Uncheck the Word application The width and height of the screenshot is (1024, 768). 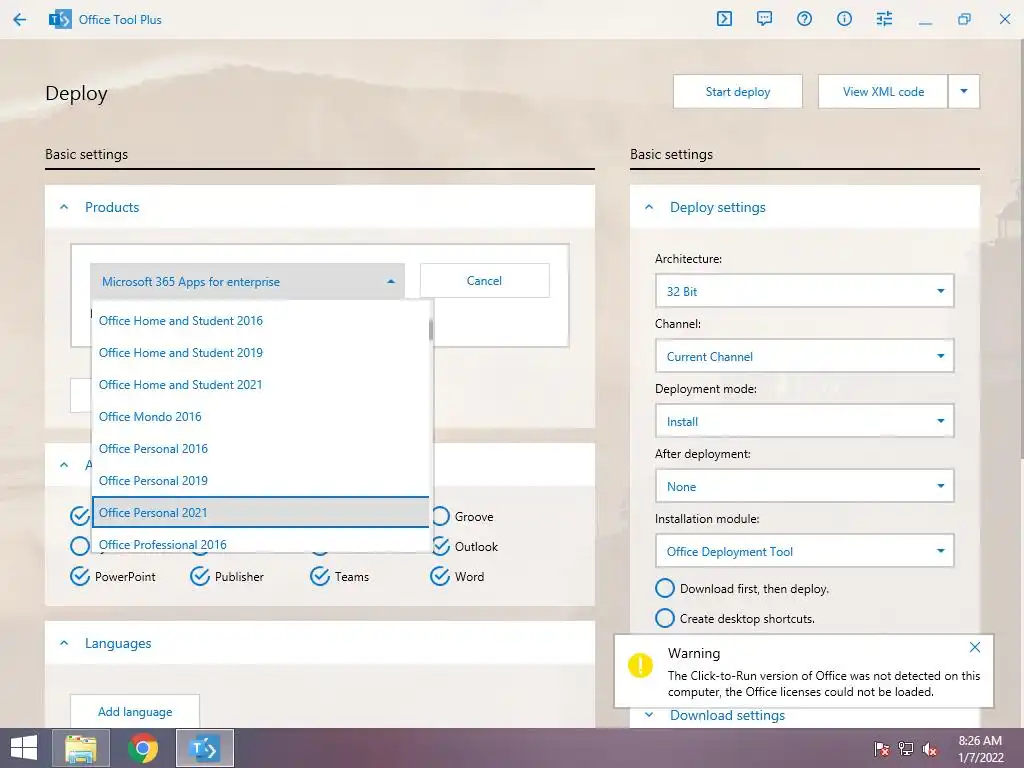(440, 577)
